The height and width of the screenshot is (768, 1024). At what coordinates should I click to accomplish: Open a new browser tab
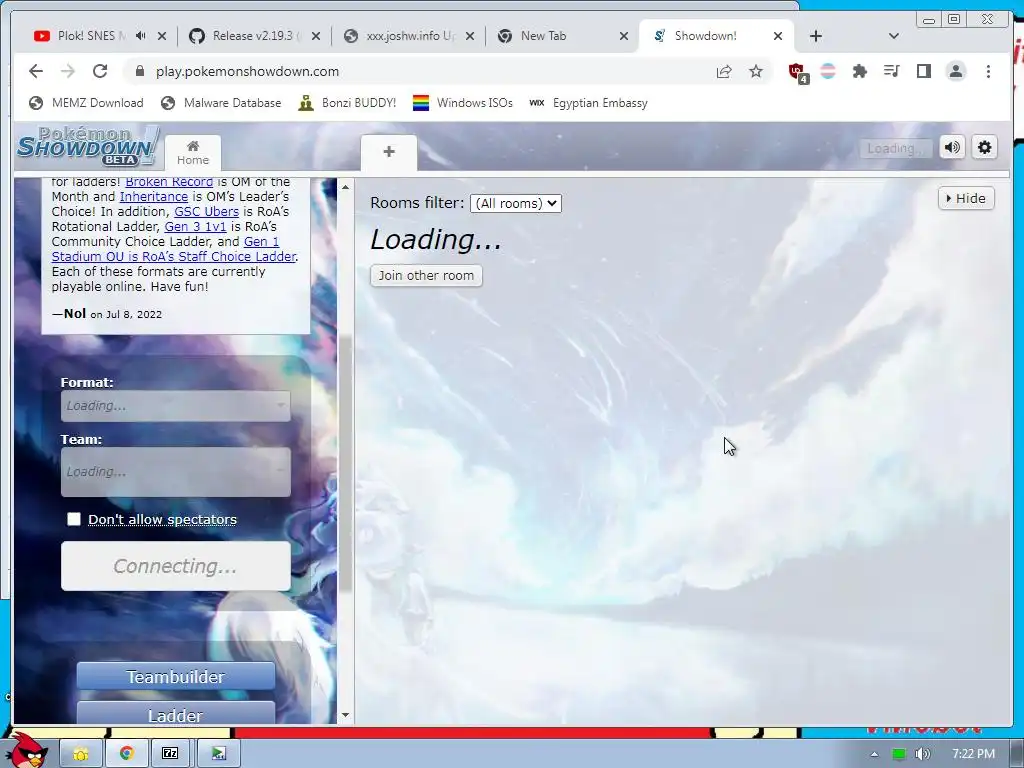point(816,36)
